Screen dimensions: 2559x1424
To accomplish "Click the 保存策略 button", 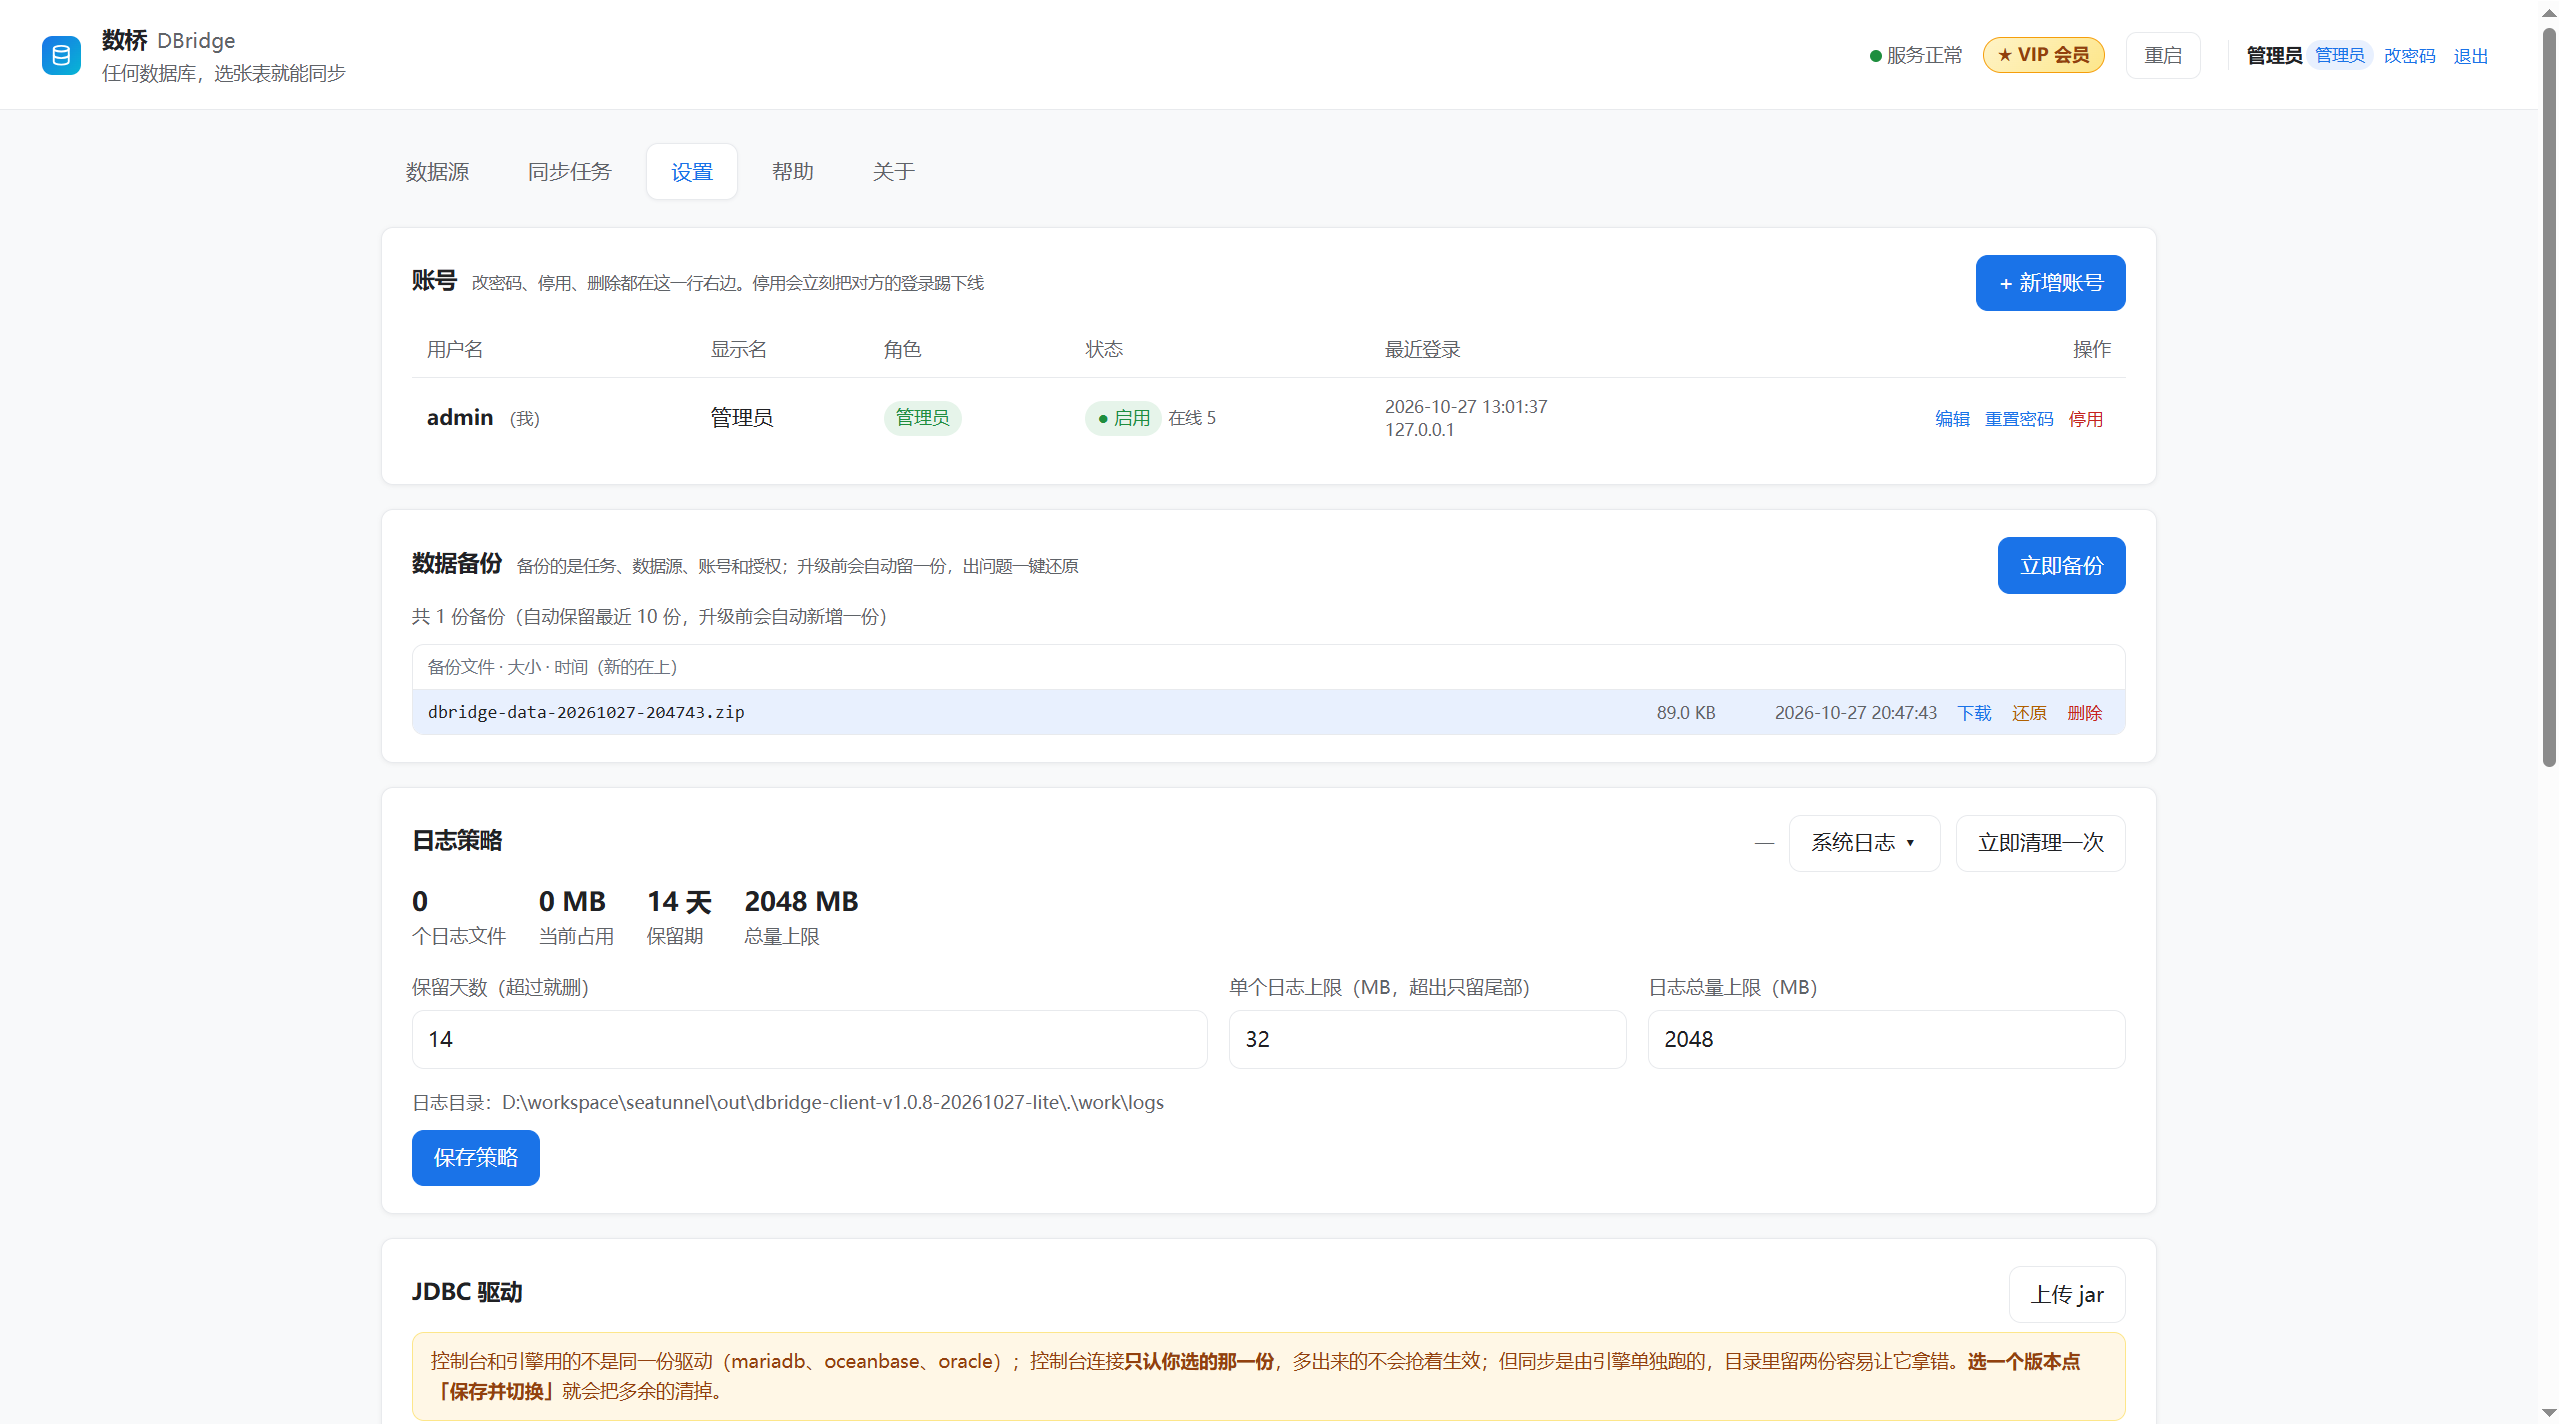I will tap(475, 1158).
